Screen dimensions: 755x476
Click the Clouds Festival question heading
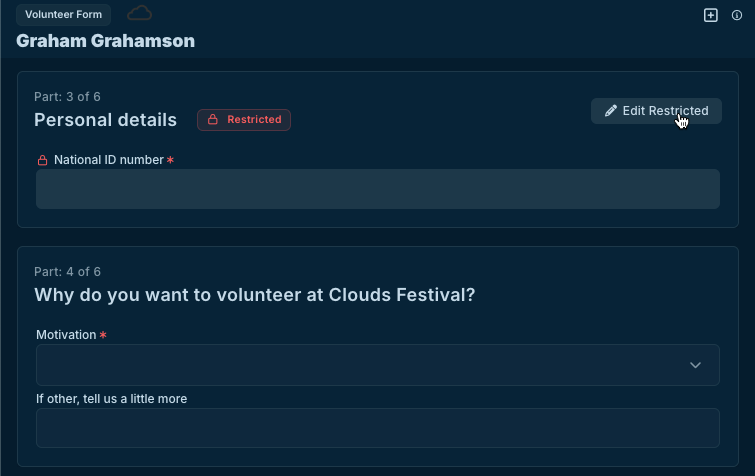pos(254,295)
